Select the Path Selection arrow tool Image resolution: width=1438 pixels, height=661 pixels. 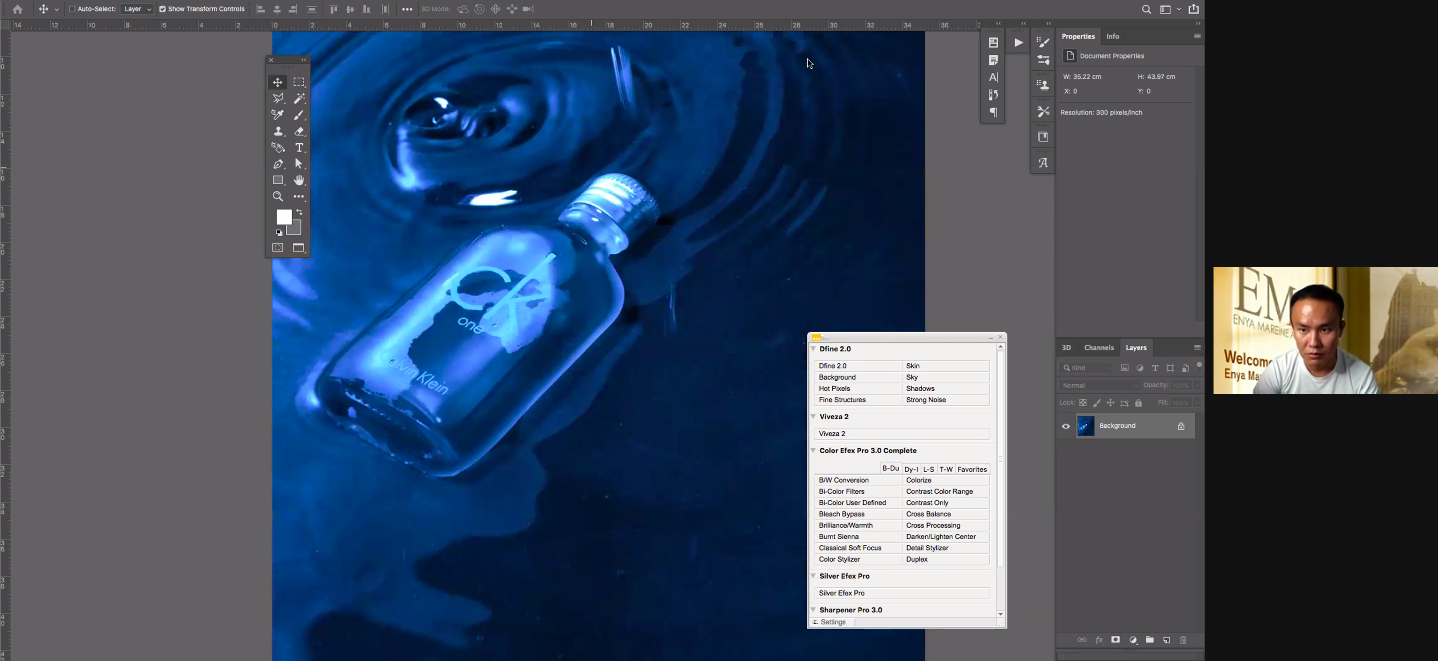point(299,164)
